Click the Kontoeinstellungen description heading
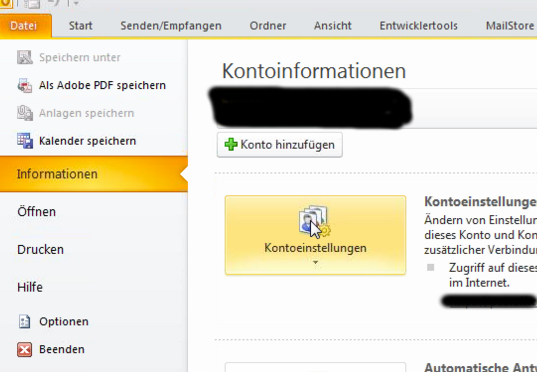Image resolution: width=537 pixels, height=372 pixels. [x=480, y=202]
